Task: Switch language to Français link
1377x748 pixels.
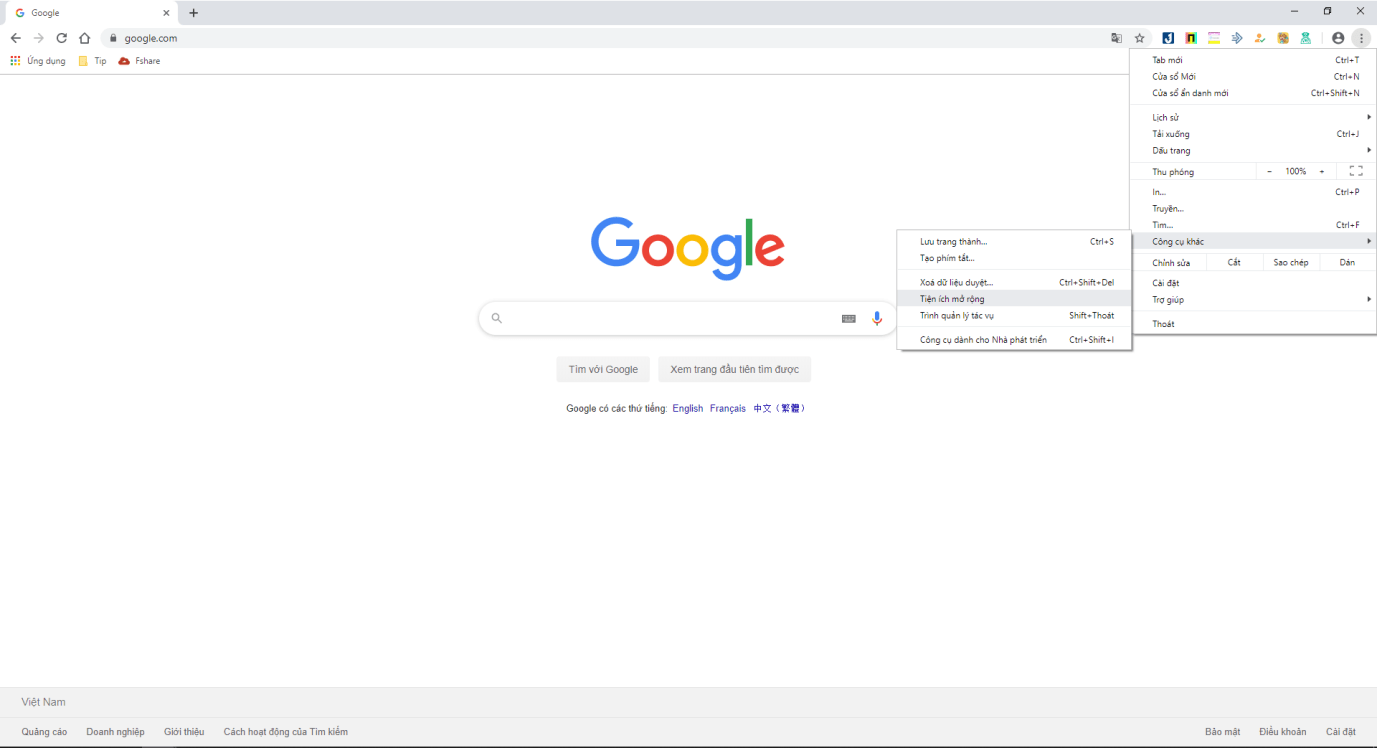Action: click(728, 409)
